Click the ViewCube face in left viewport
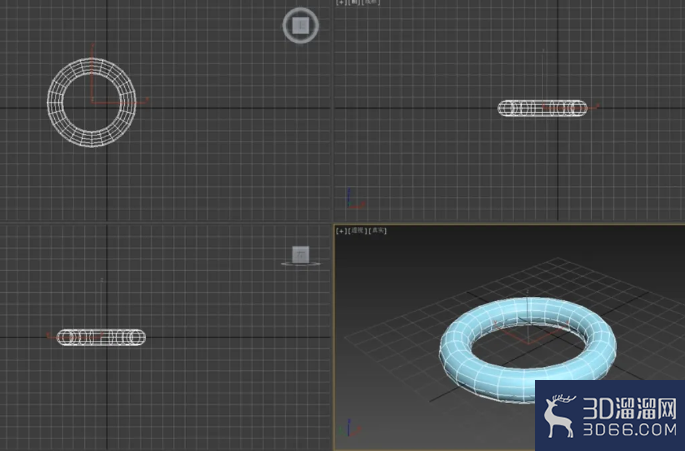Image resolution: width=685 pixels, height=451 pixels. [x=301, y=254]
